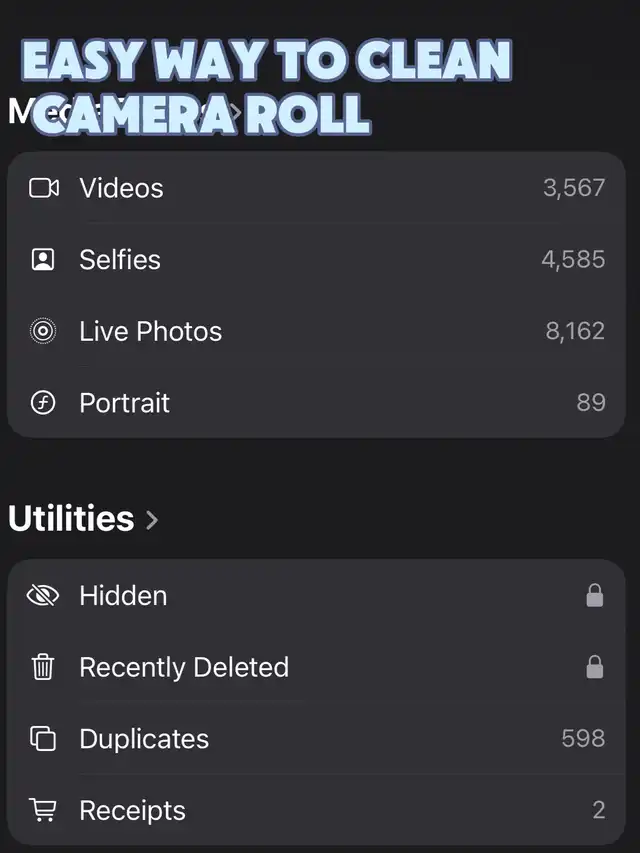Tap the 3,567 videos count
This screenshot has height=853, width=640.
[x=574, y=188]
